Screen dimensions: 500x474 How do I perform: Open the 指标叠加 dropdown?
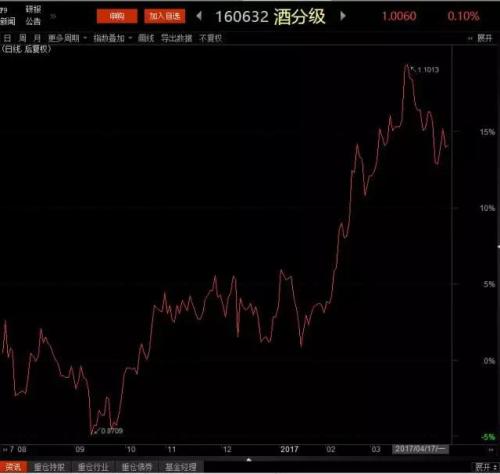click(x=113, y=38)
